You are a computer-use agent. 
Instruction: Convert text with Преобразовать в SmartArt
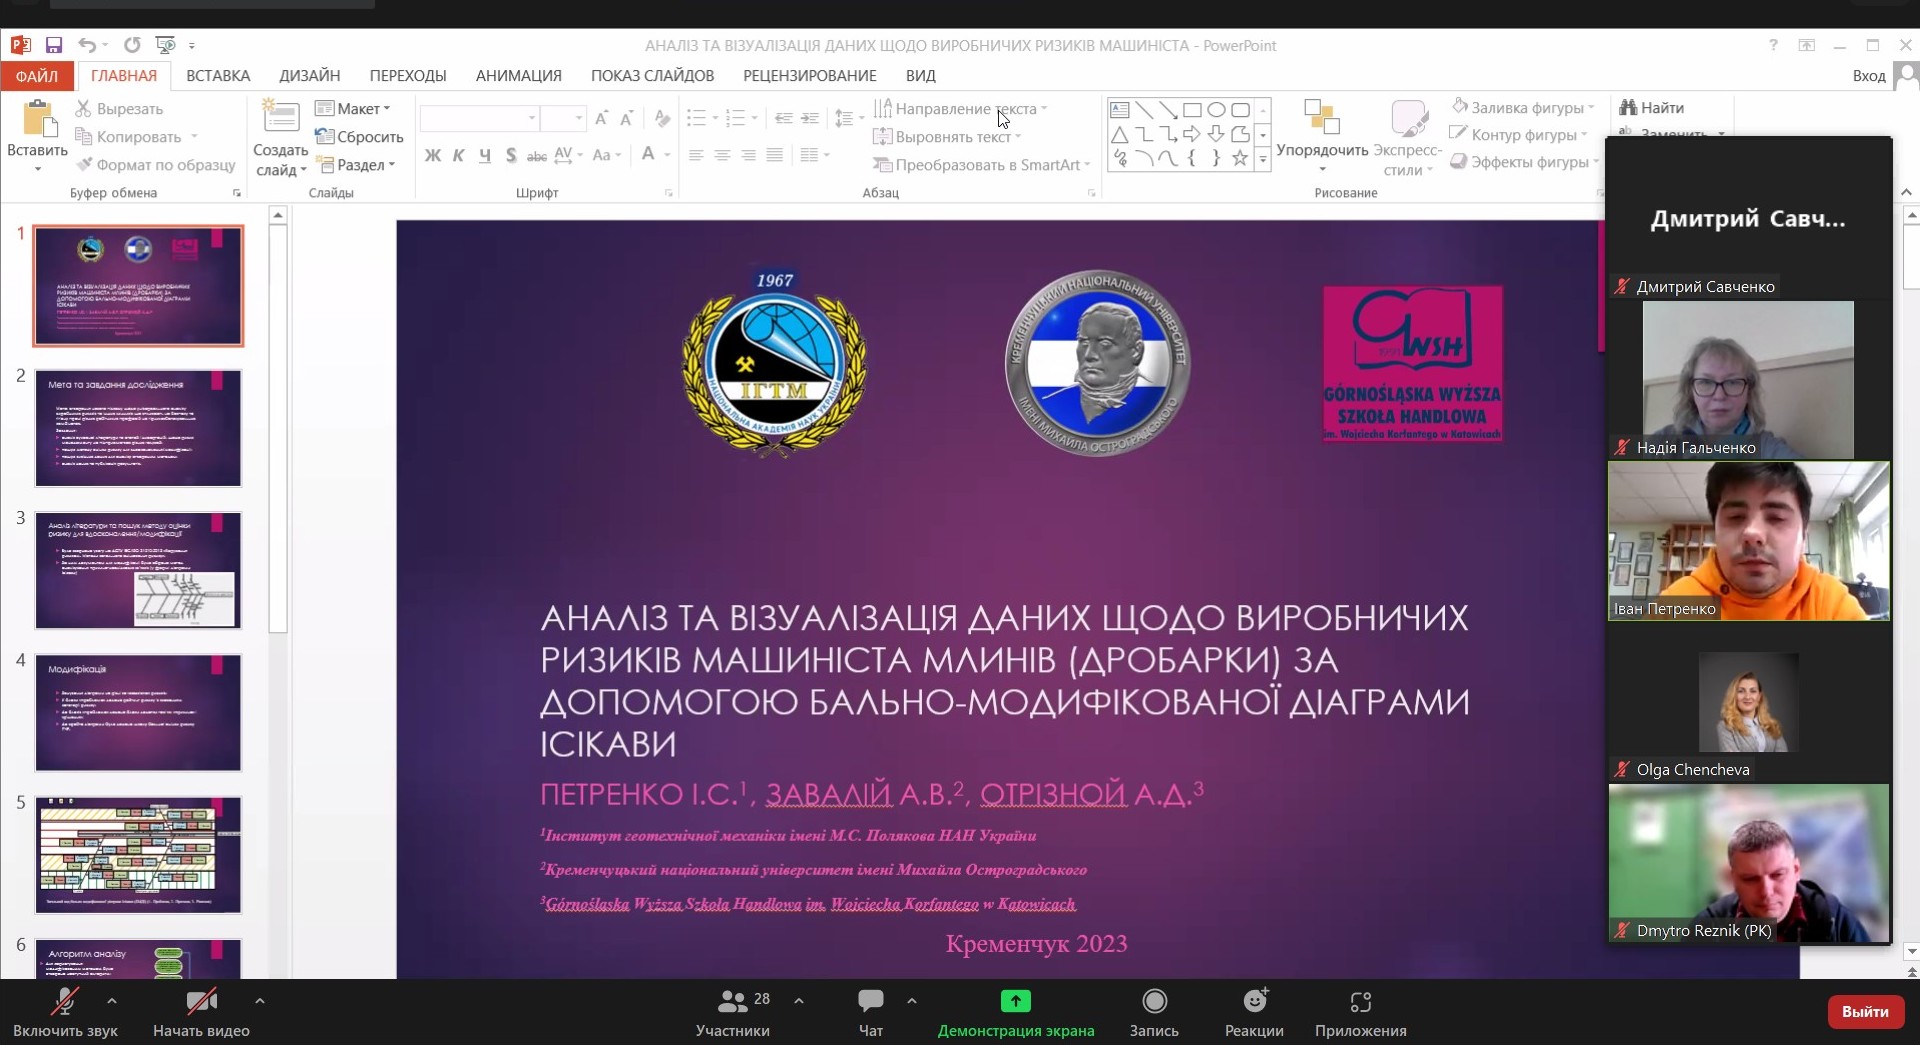coord(980,165)
